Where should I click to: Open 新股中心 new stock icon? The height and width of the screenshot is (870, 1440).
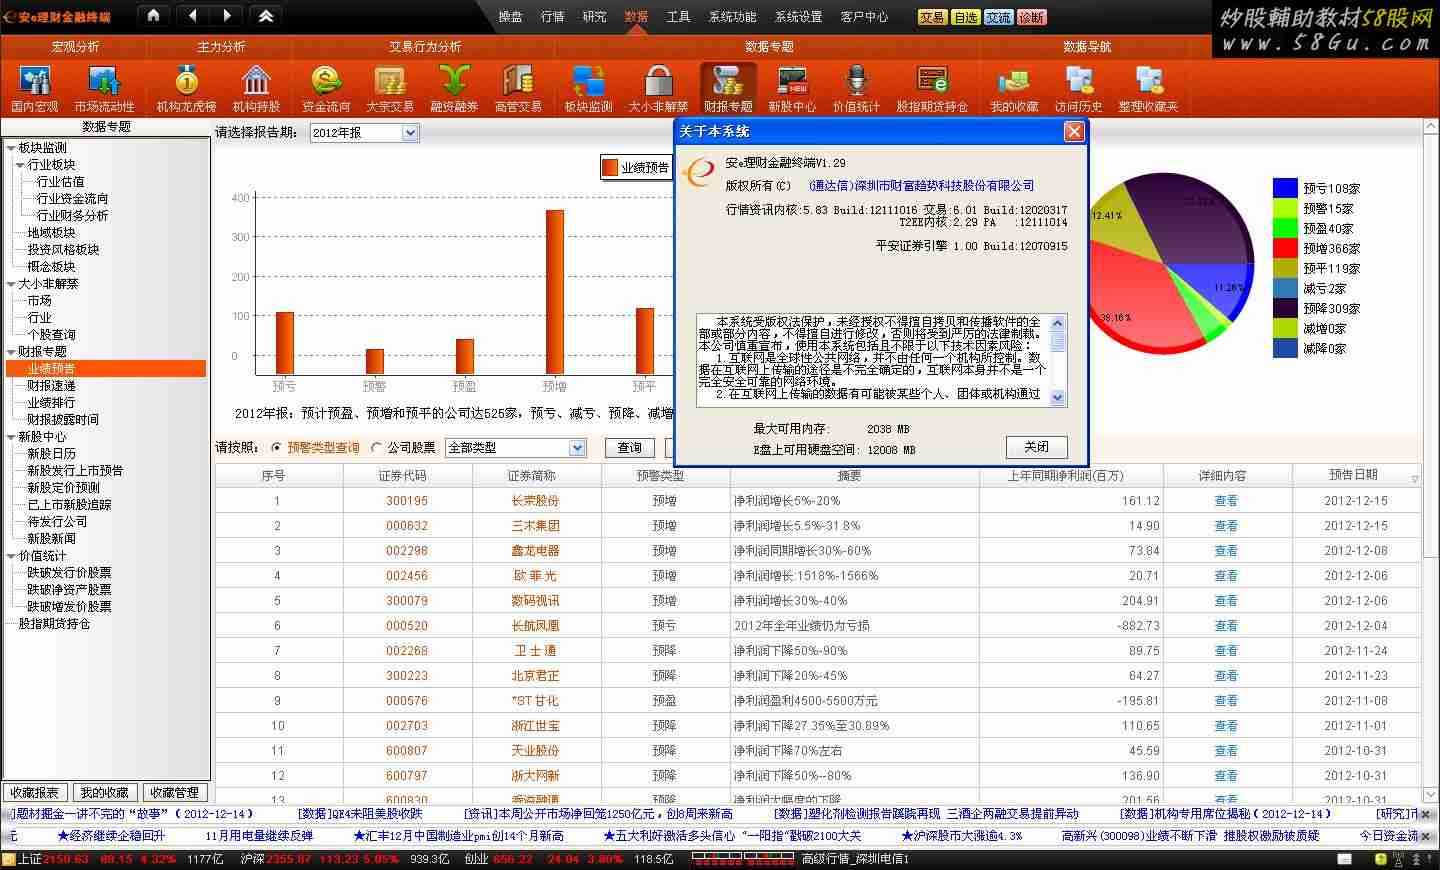pos(792,87)
